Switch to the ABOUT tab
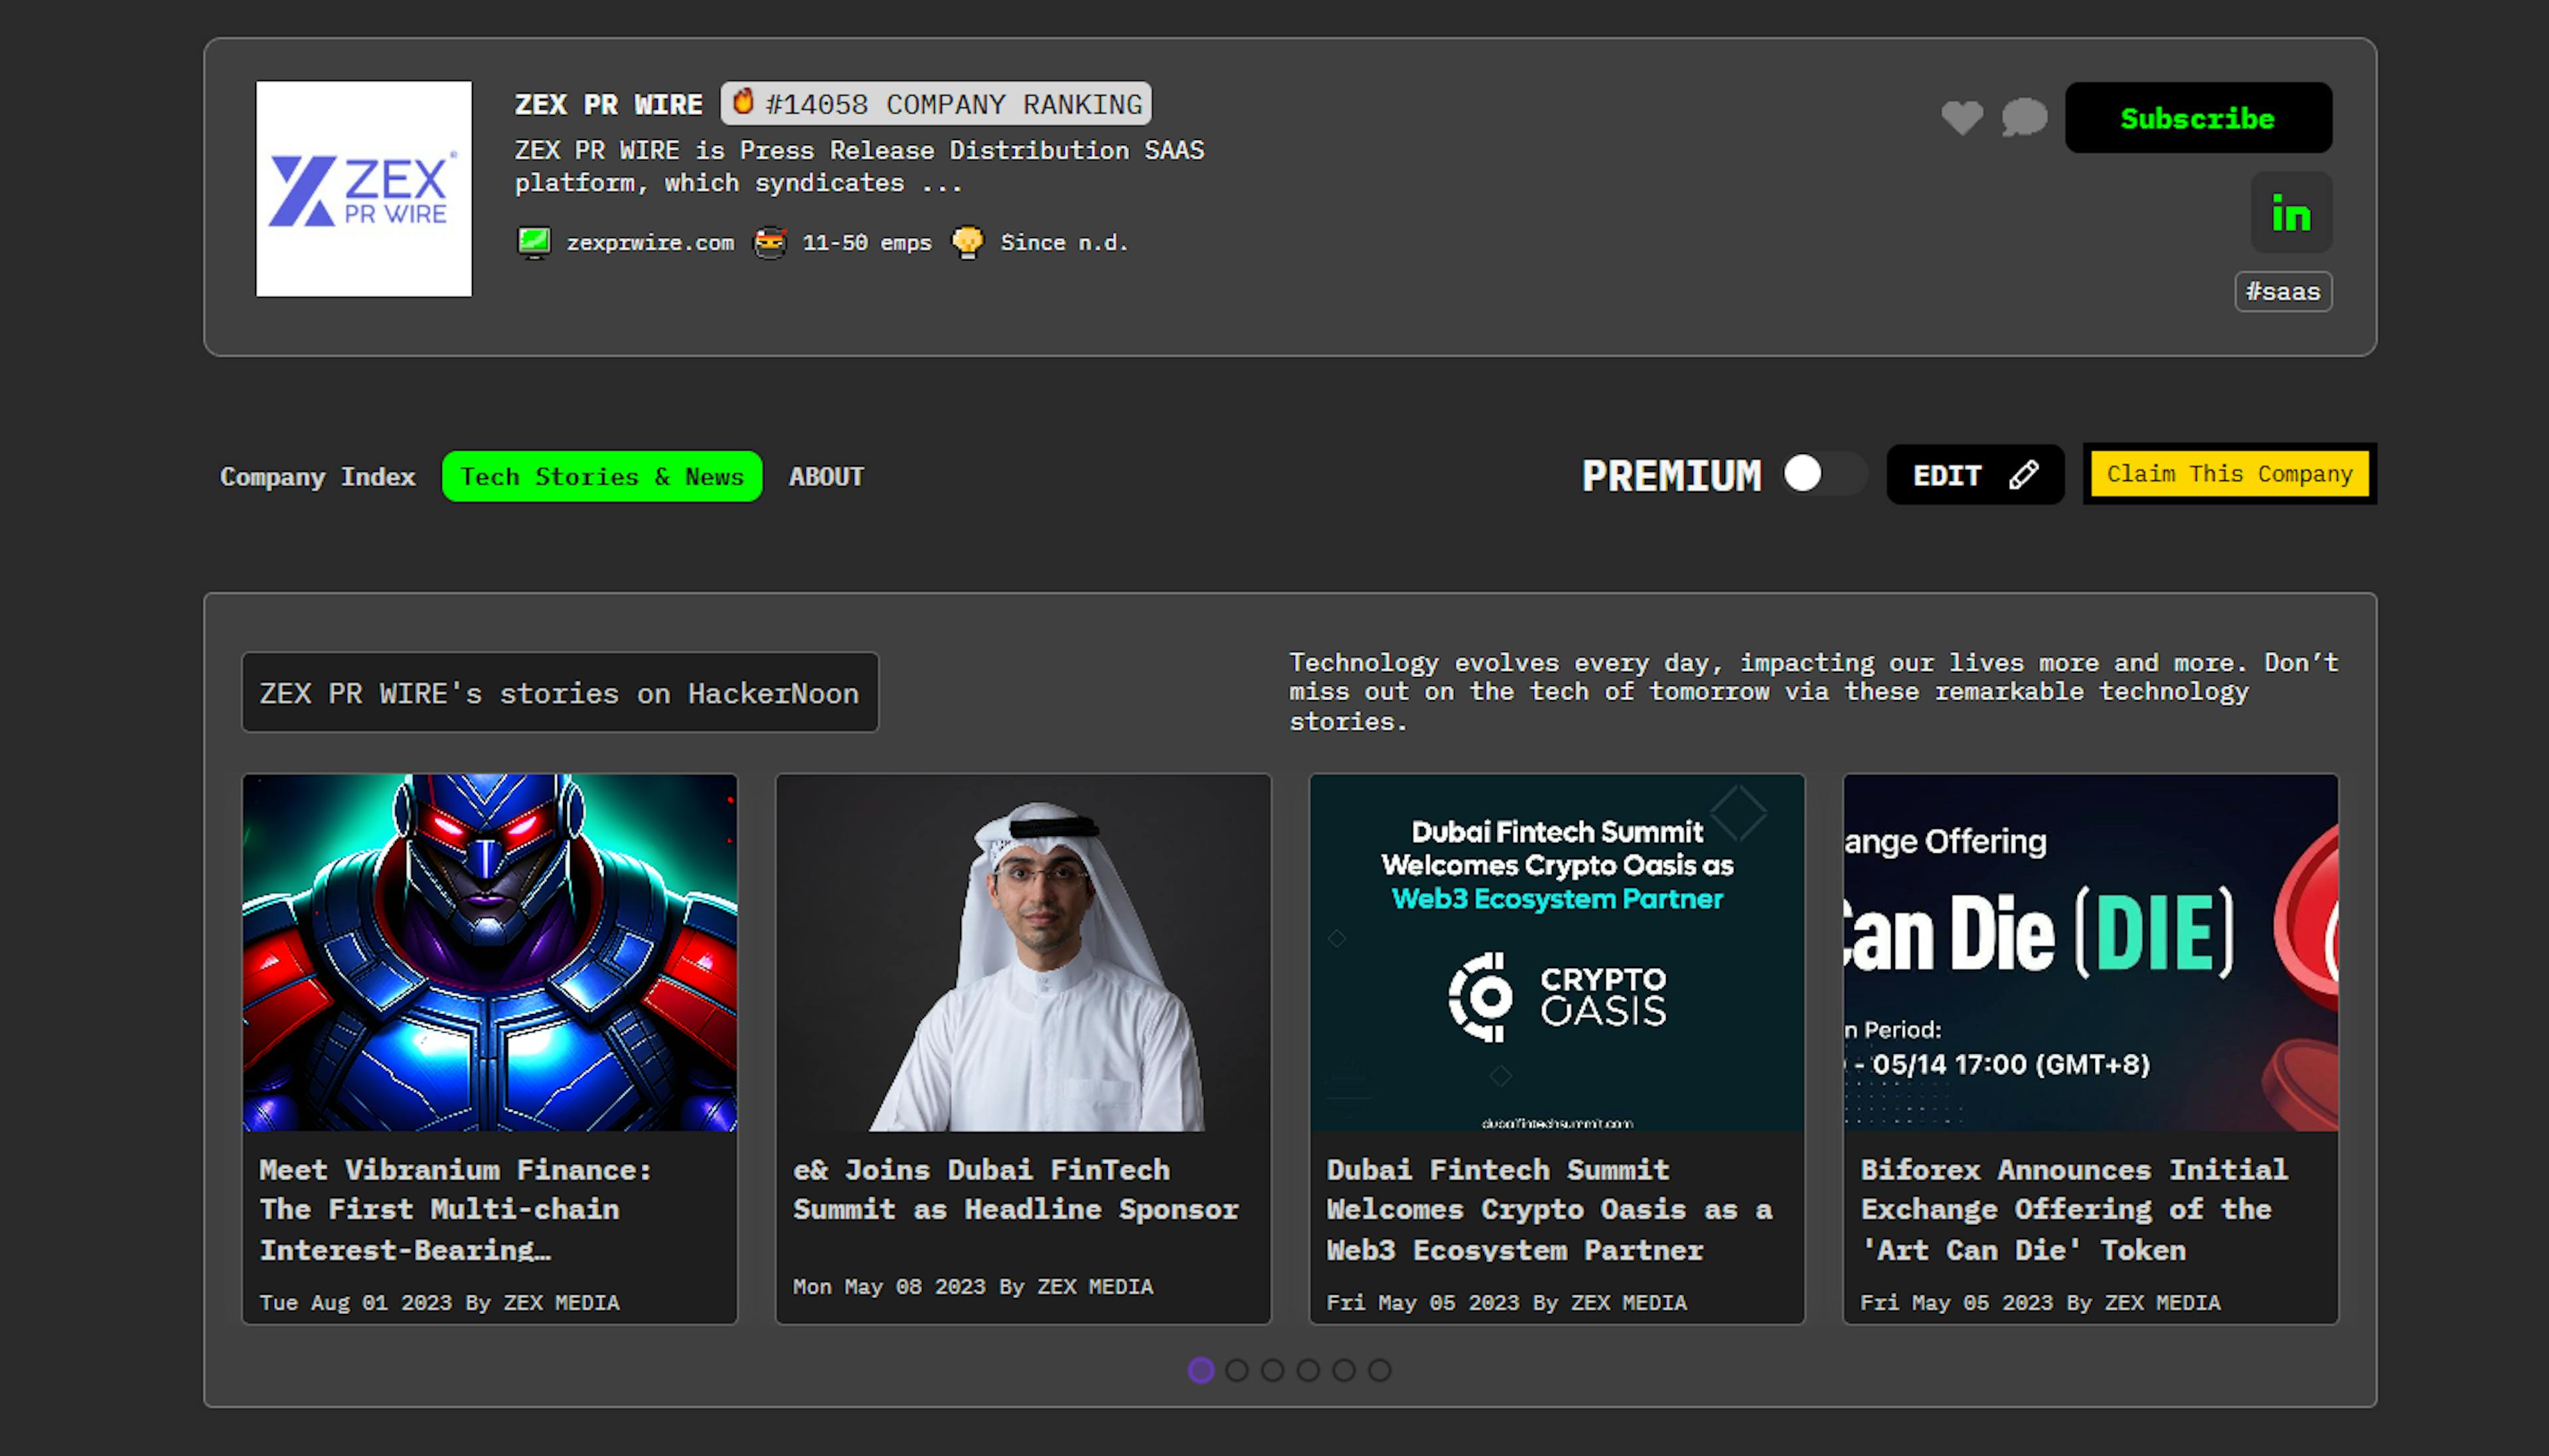2549x1456 pixels. (825, 476)
